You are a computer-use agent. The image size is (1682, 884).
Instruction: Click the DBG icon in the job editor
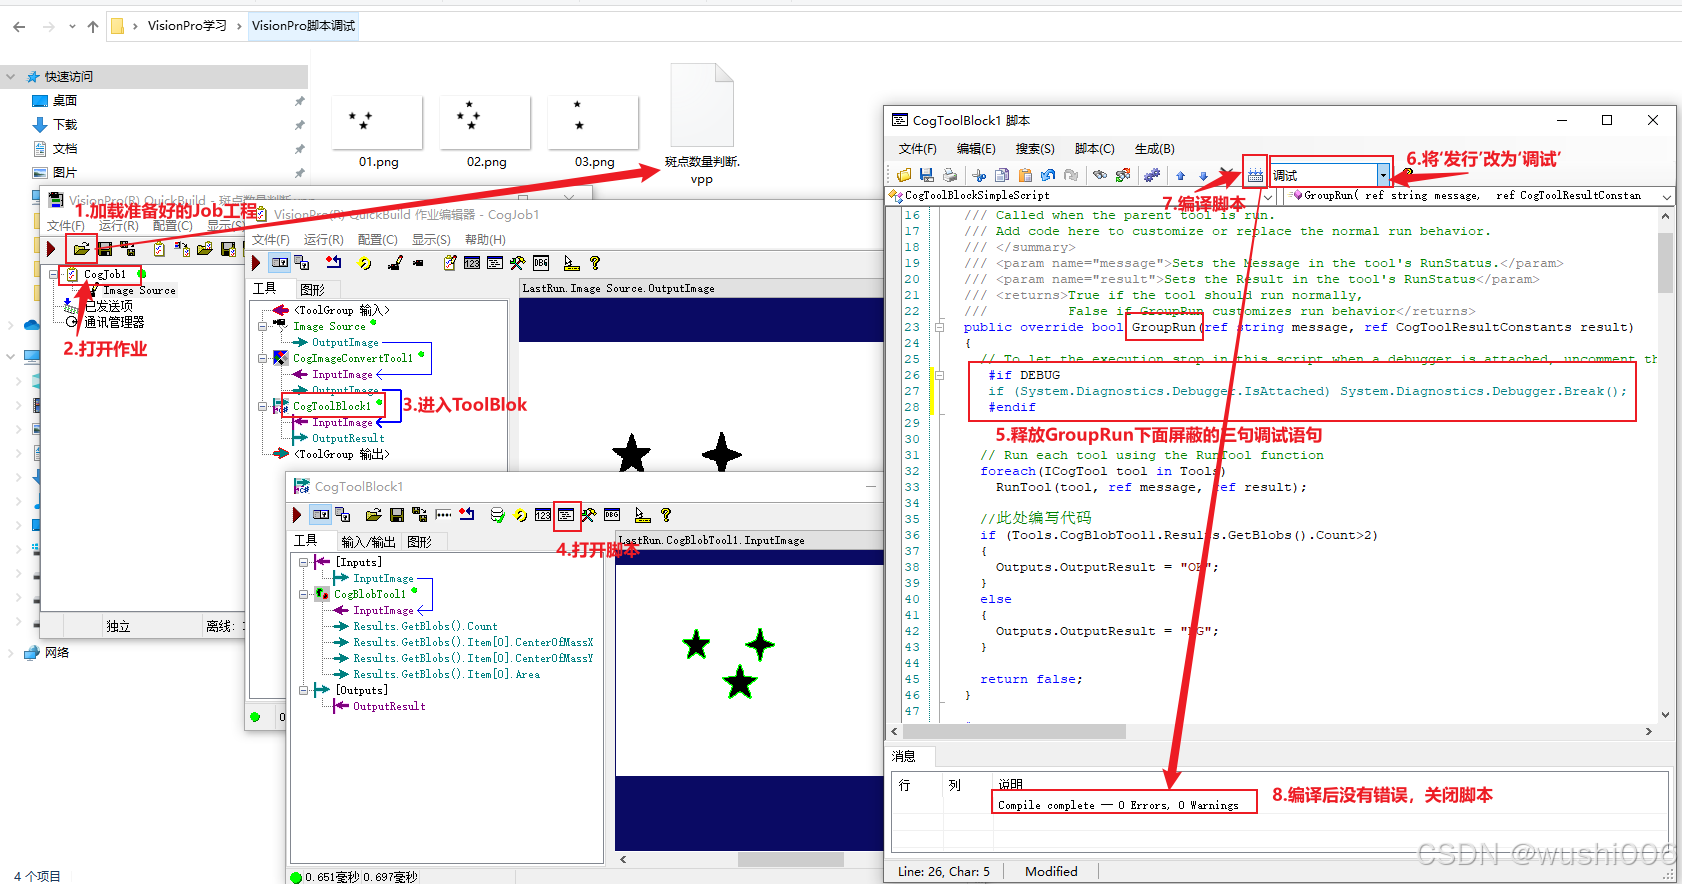[541, 263]
